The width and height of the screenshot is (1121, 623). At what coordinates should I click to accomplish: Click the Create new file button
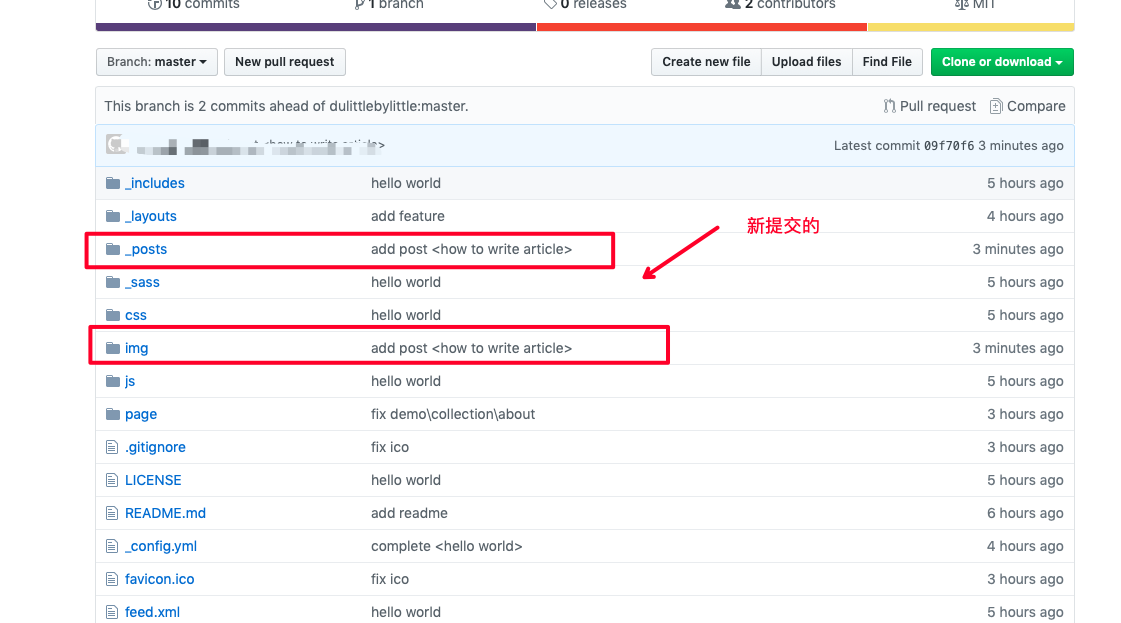[706, 62]
